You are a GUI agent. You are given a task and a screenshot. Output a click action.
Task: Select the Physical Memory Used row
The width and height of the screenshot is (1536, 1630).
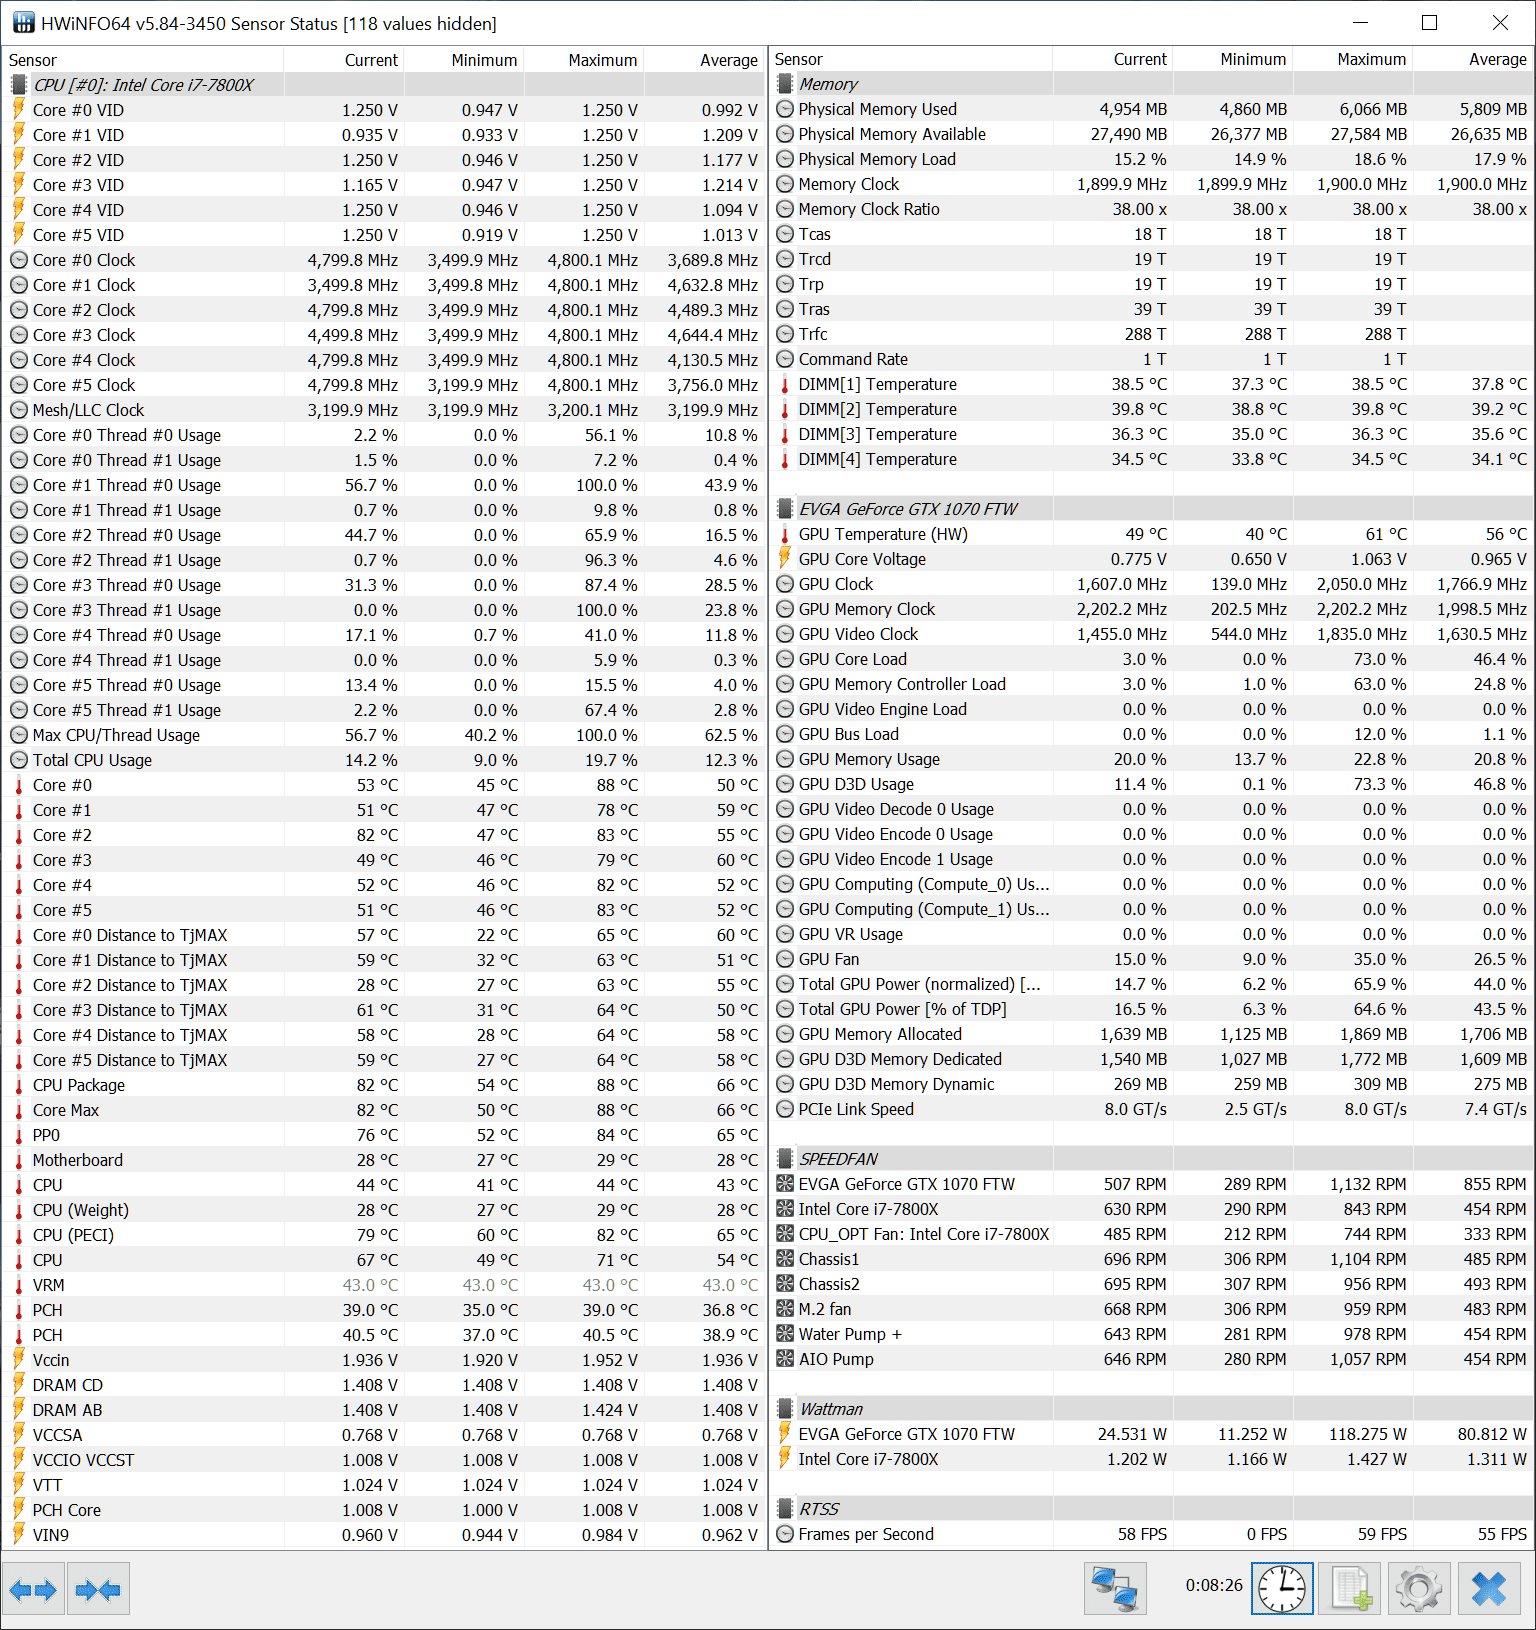point(1151,109)
